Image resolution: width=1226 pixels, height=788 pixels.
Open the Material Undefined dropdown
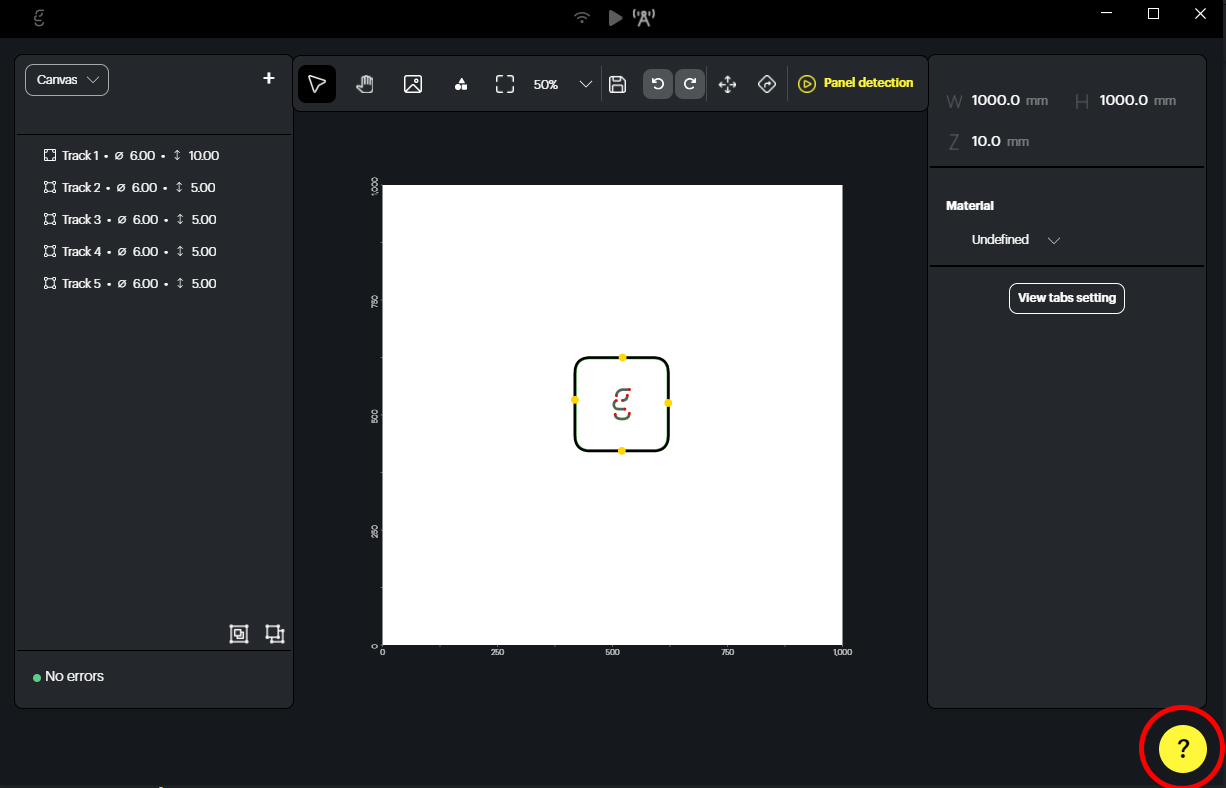coord(1015,240)
